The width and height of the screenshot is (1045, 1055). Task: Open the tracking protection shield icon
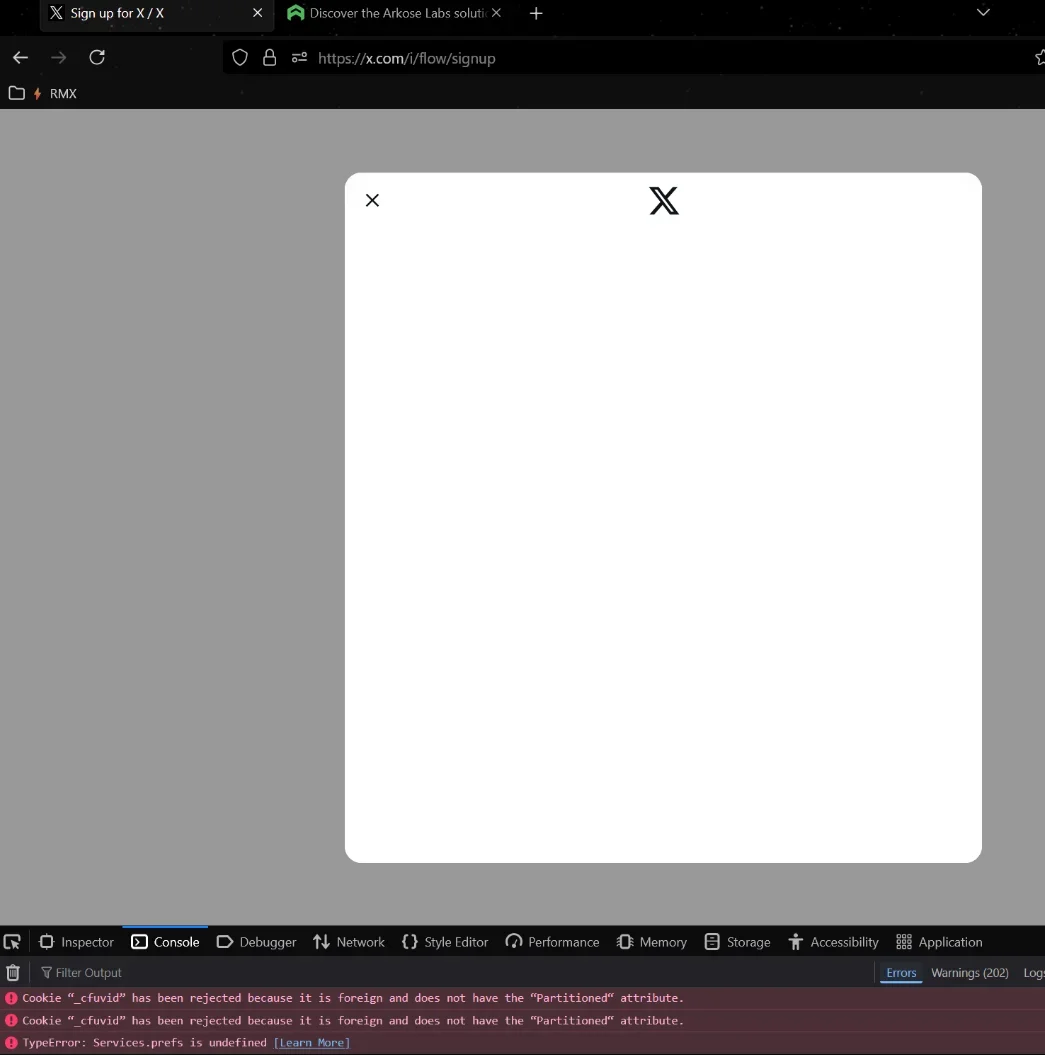pyautogui.click(x=240, y=58)
